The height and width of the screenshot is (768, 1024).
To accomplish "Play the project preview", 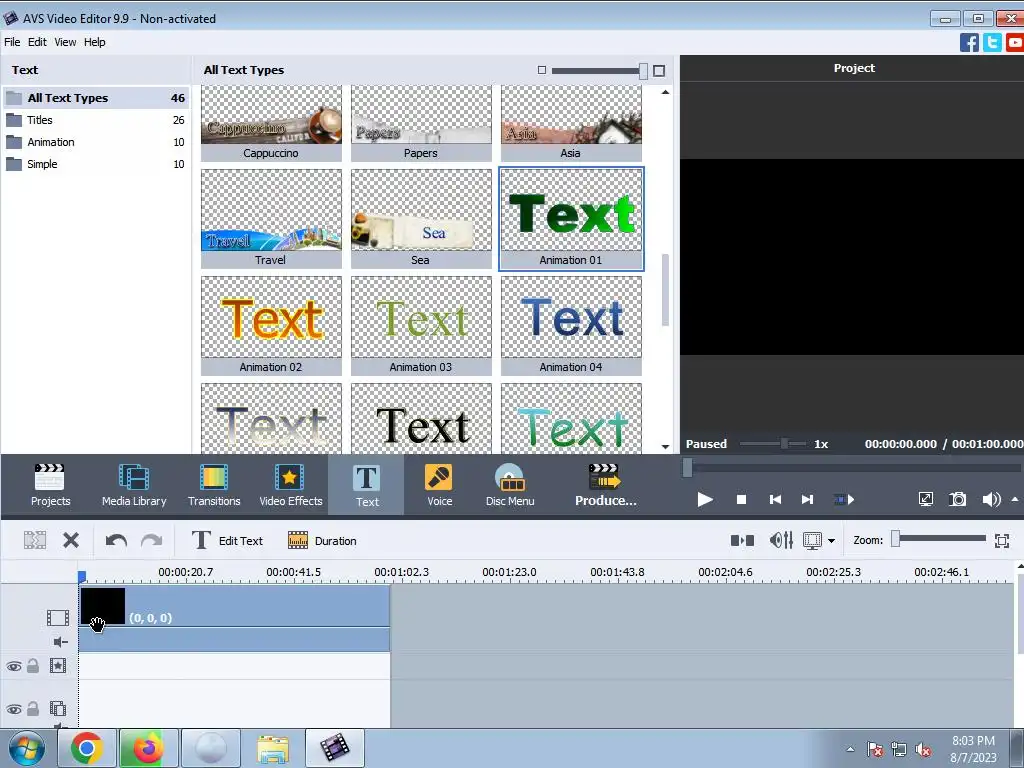I will tap(705, 500).
